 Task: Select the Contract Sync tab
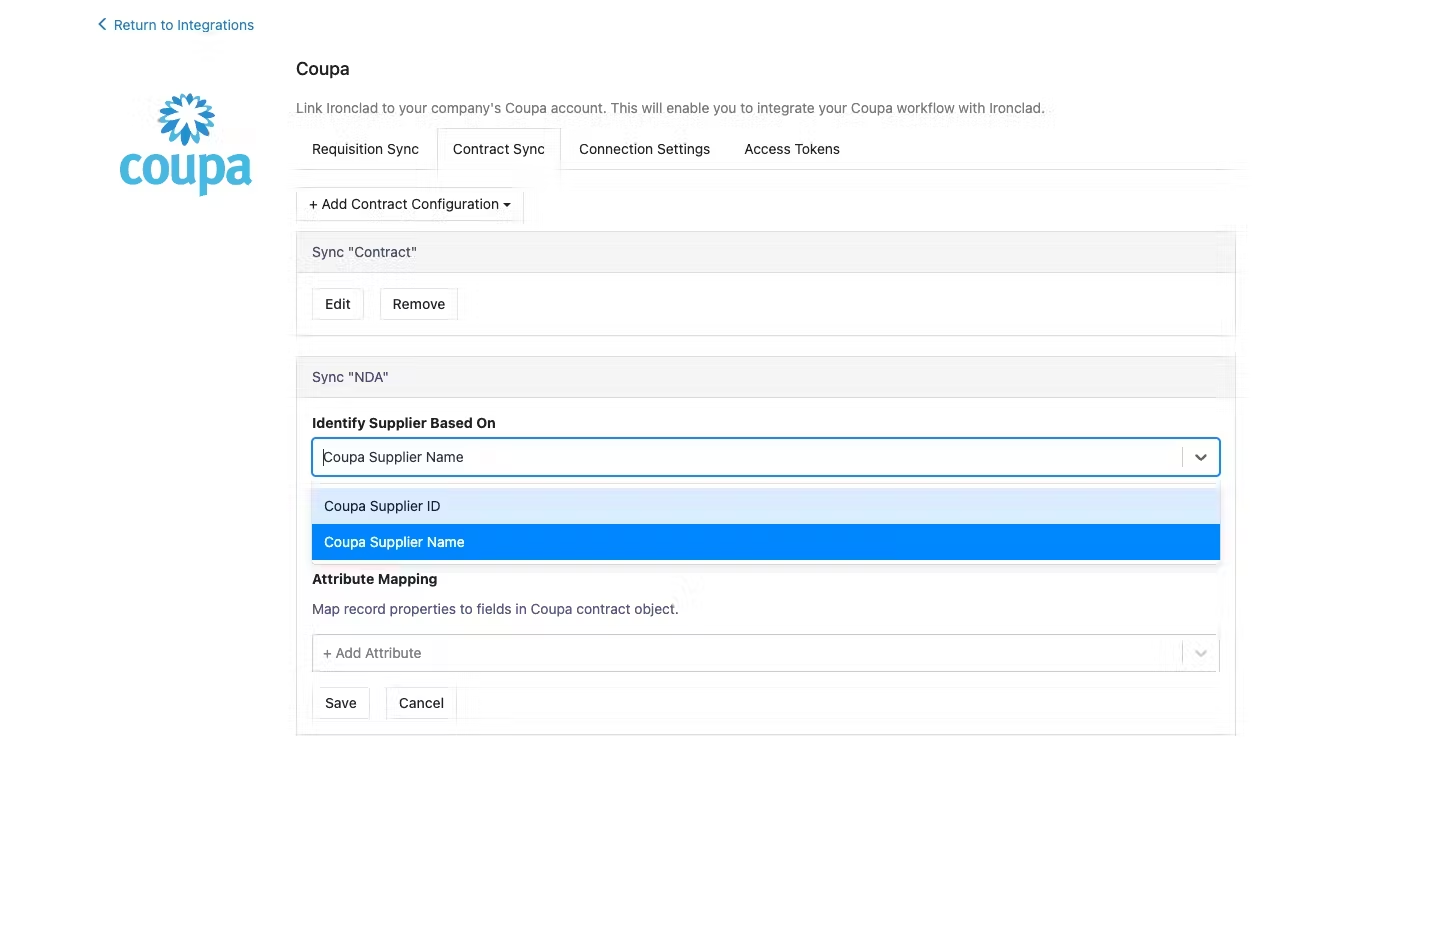pos(498,149)
